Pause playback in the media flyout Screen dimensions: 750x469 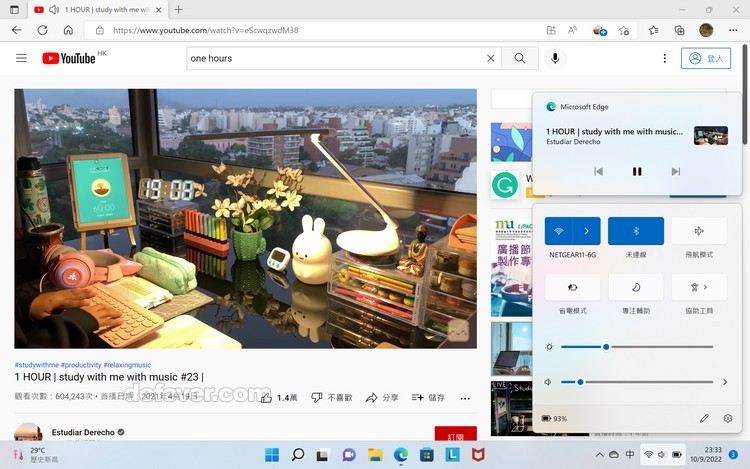(x=637, y=171)
